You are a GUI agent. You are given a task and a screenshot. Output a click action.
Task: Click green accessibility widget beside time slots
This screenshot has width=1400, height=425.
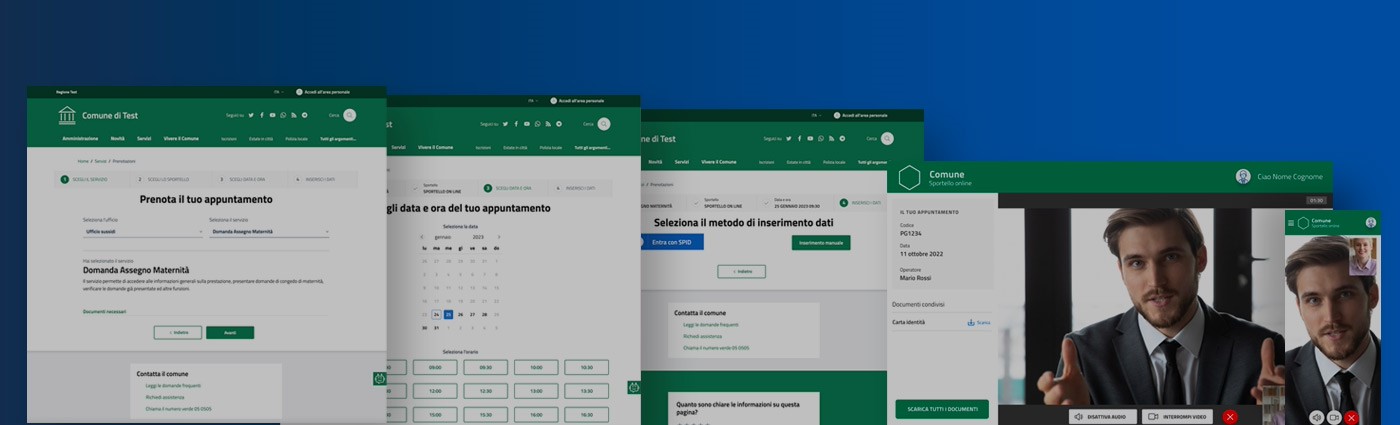tap(380, 379)
